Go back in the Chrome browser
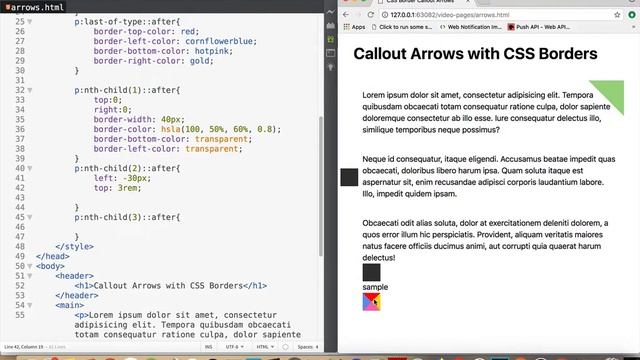The image size is (640, 360). click(346, 15)
